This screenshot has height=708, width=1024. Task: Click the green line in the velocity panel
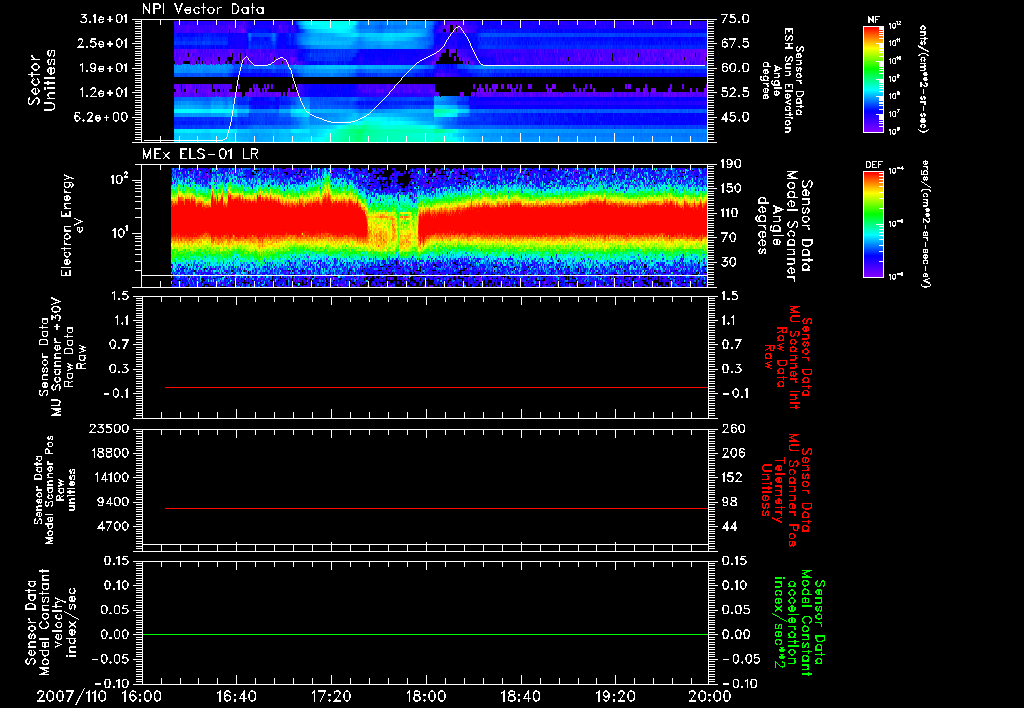coord(424,634)
